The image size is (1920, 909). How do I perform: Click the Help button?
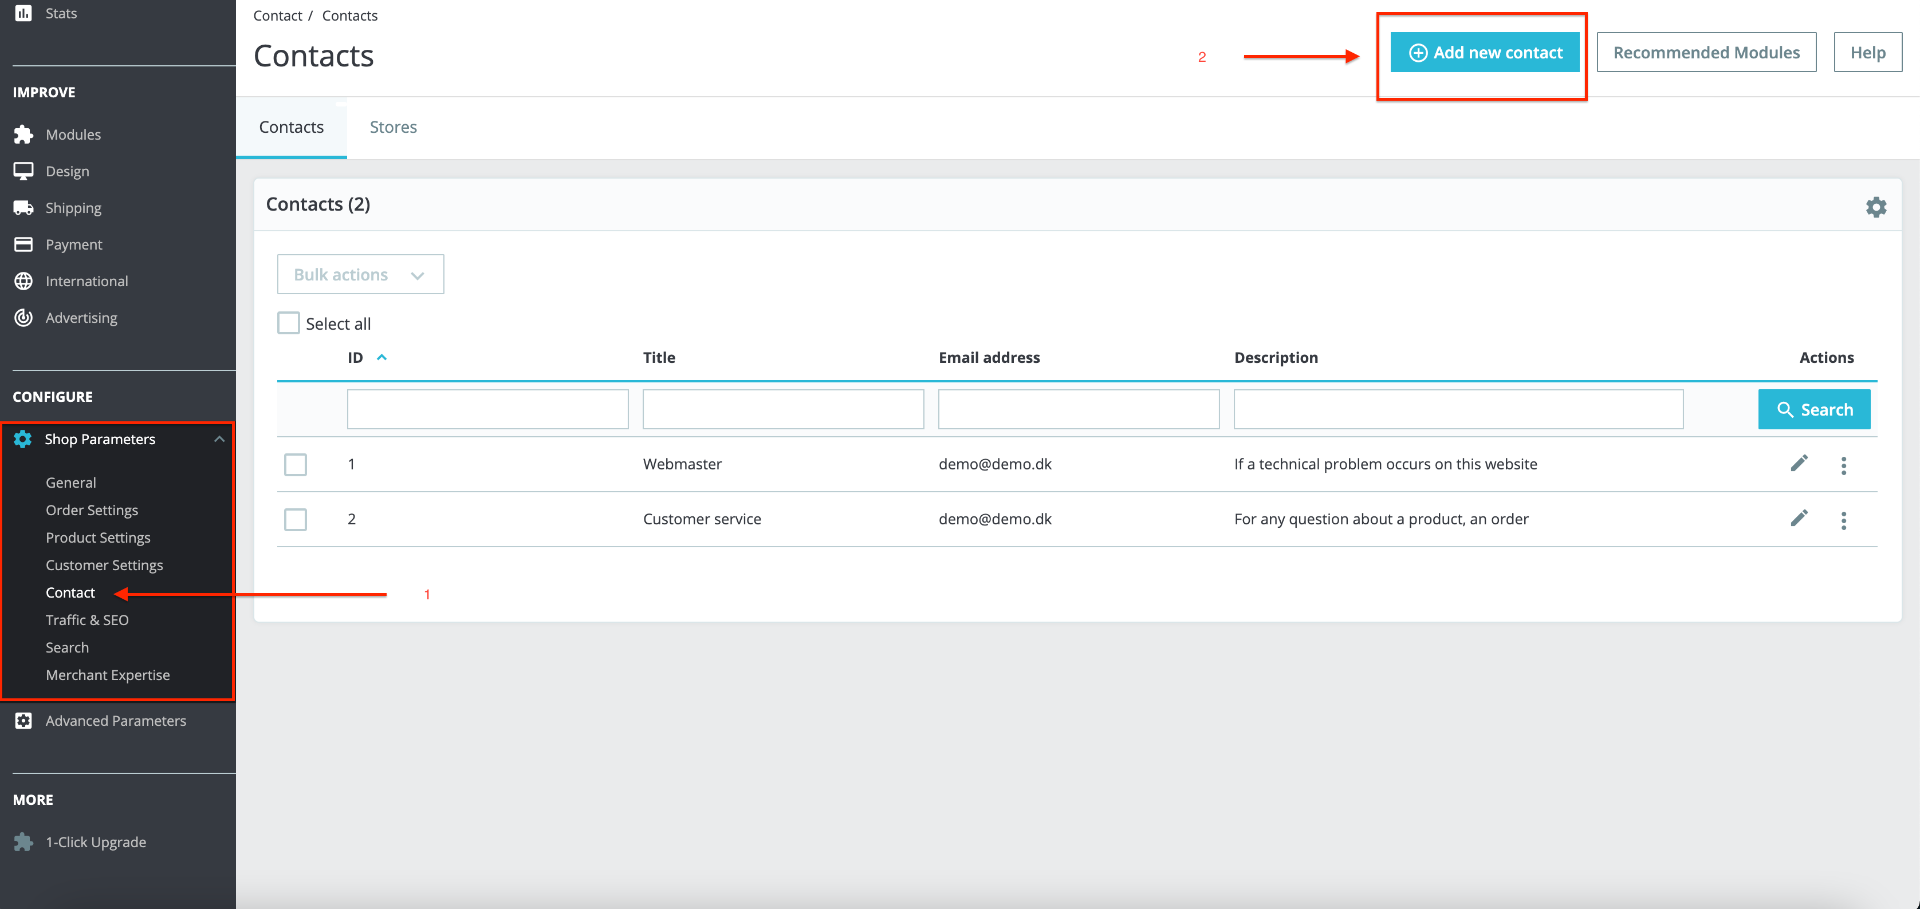(x=1868, y=52)
